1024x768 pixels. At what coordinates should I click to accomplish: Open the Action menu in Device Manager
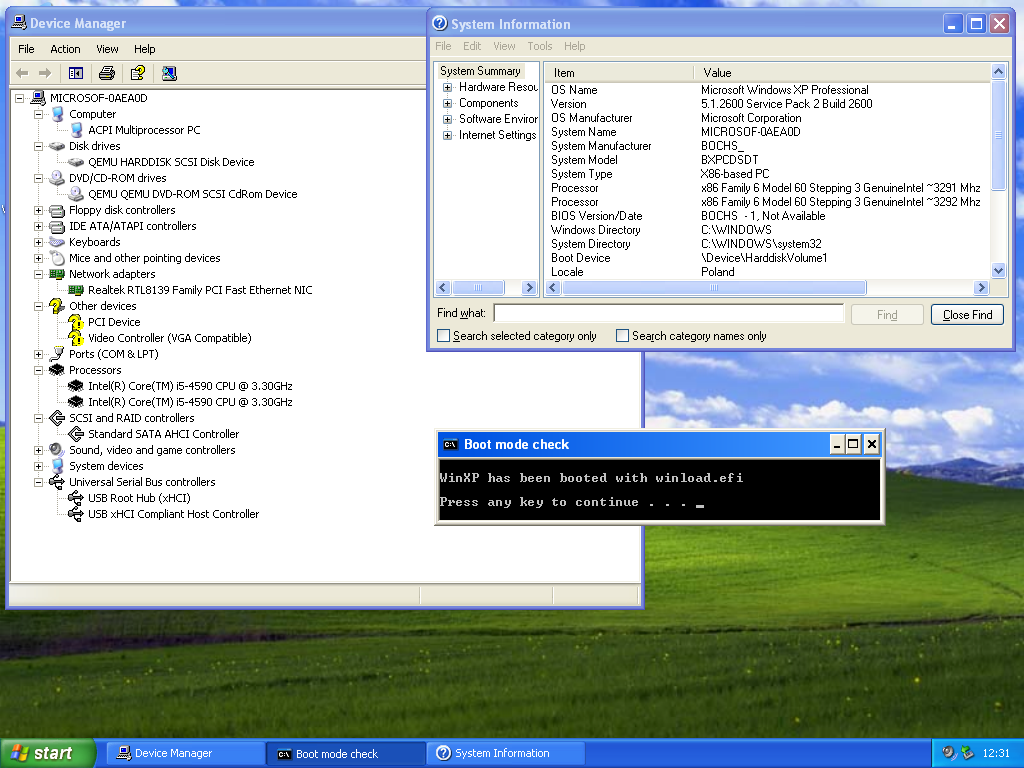click(x=65, y=48)
